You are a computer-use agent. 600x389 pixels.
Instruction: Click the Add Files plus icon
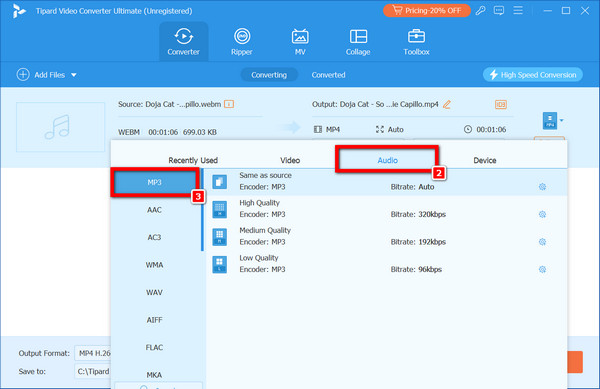coord(23,75)
